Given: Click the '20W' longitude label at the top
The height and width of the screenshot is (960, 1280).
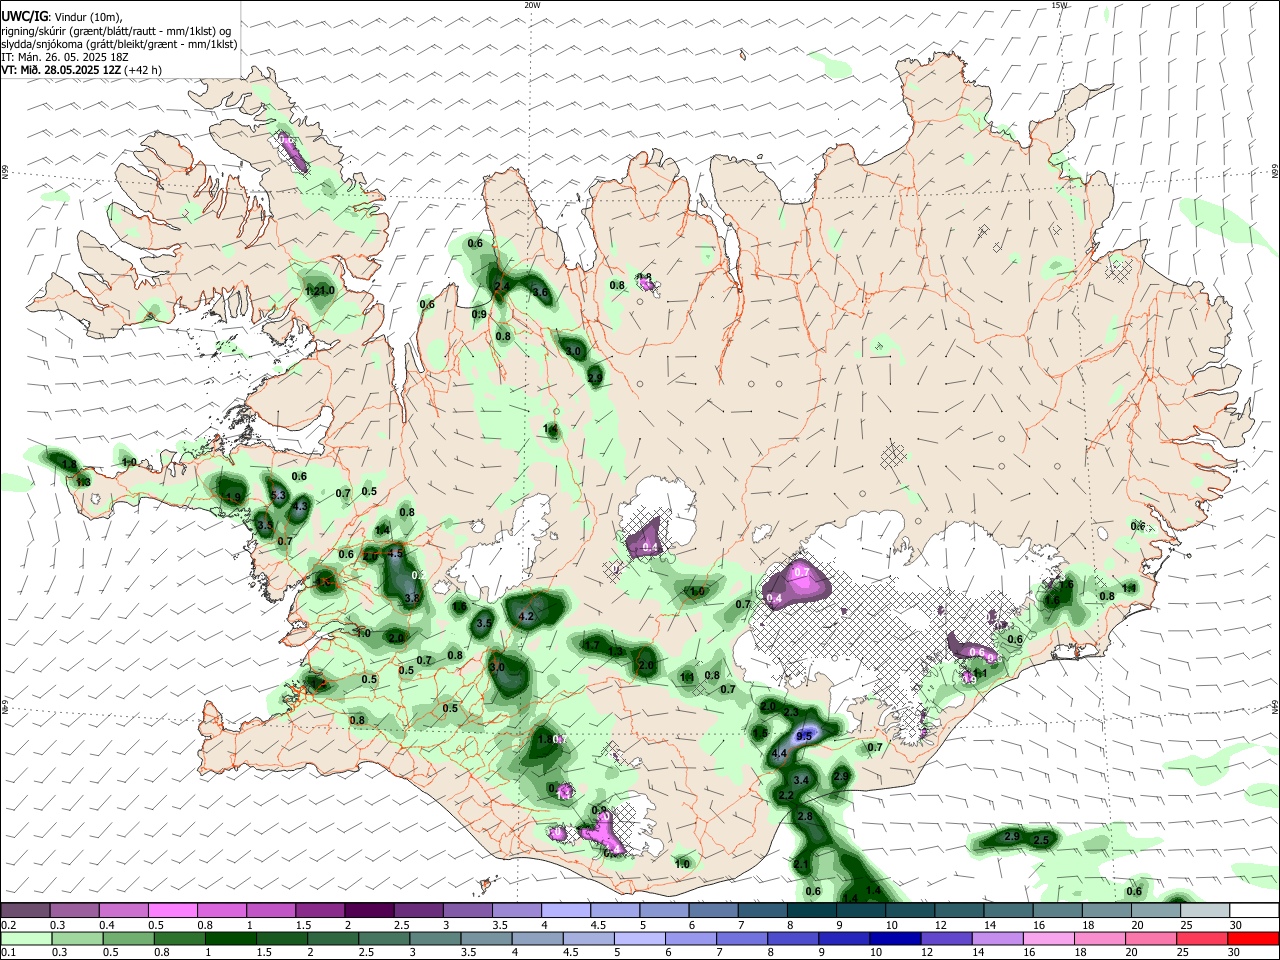Looking at the screenshot, I should (x=532, y=5).
